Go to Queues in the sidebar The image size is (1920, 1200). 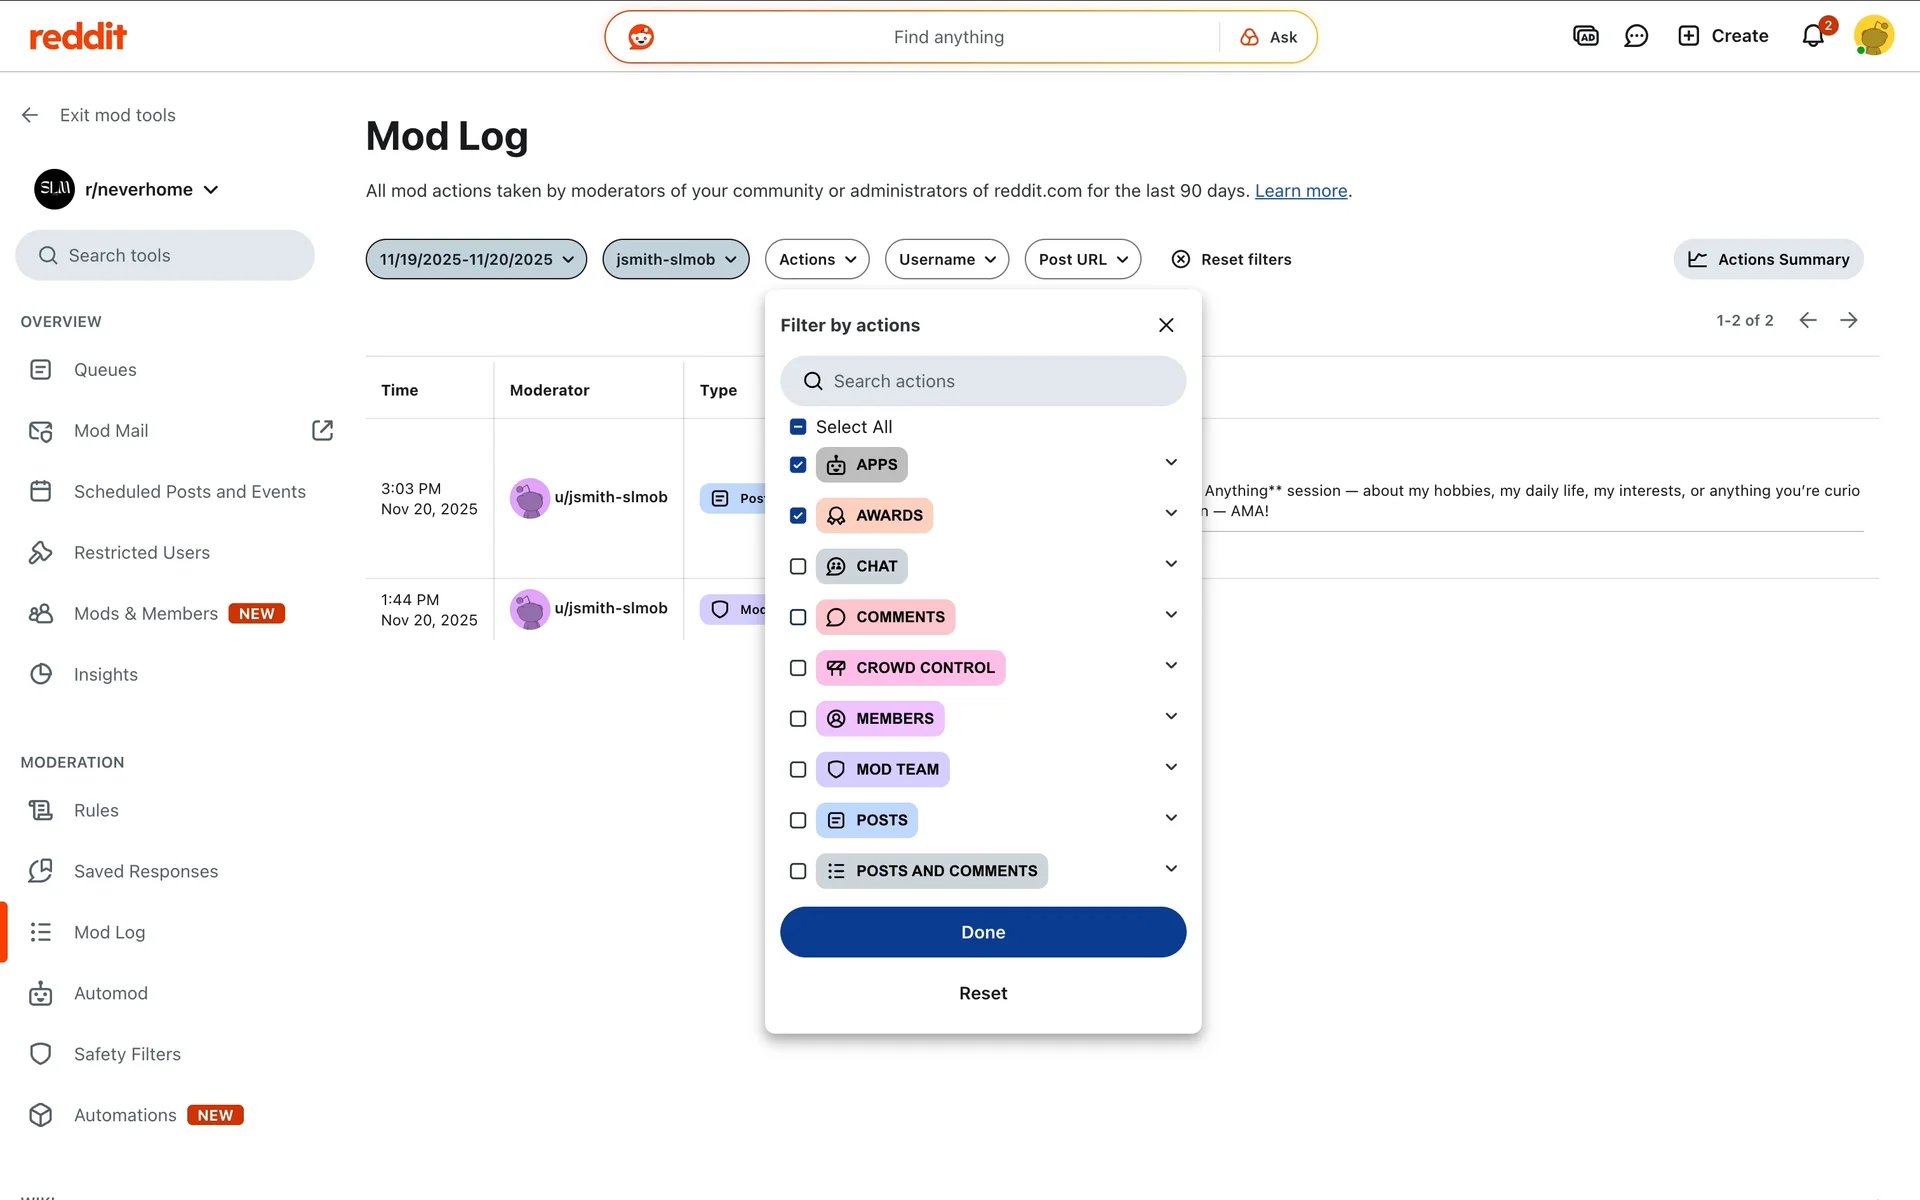(105, 370)
